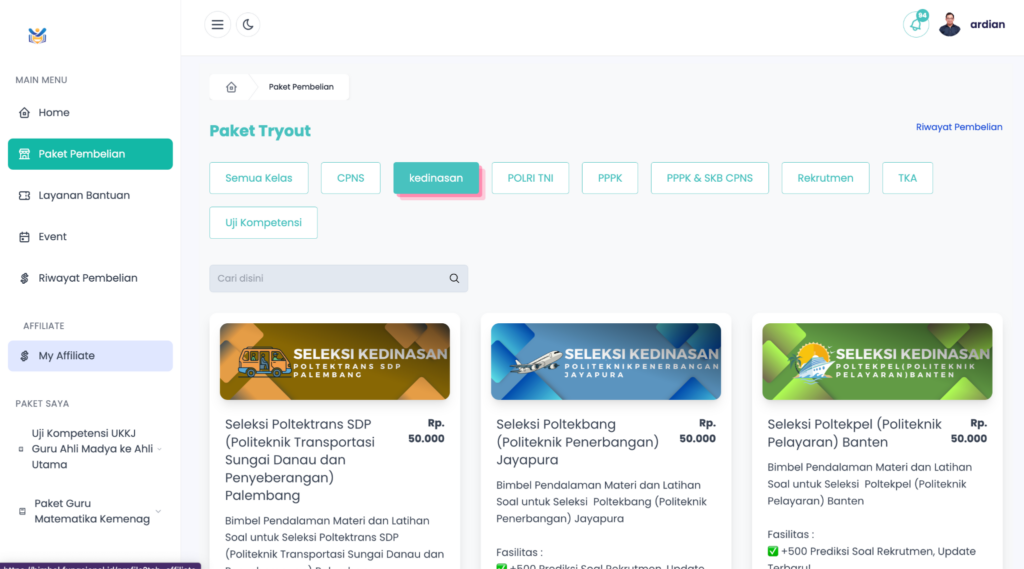The height and width of the screenshot is (569, 1024).
Task: Select the Uji Kompetensi filter
Action: coord(263,223)
